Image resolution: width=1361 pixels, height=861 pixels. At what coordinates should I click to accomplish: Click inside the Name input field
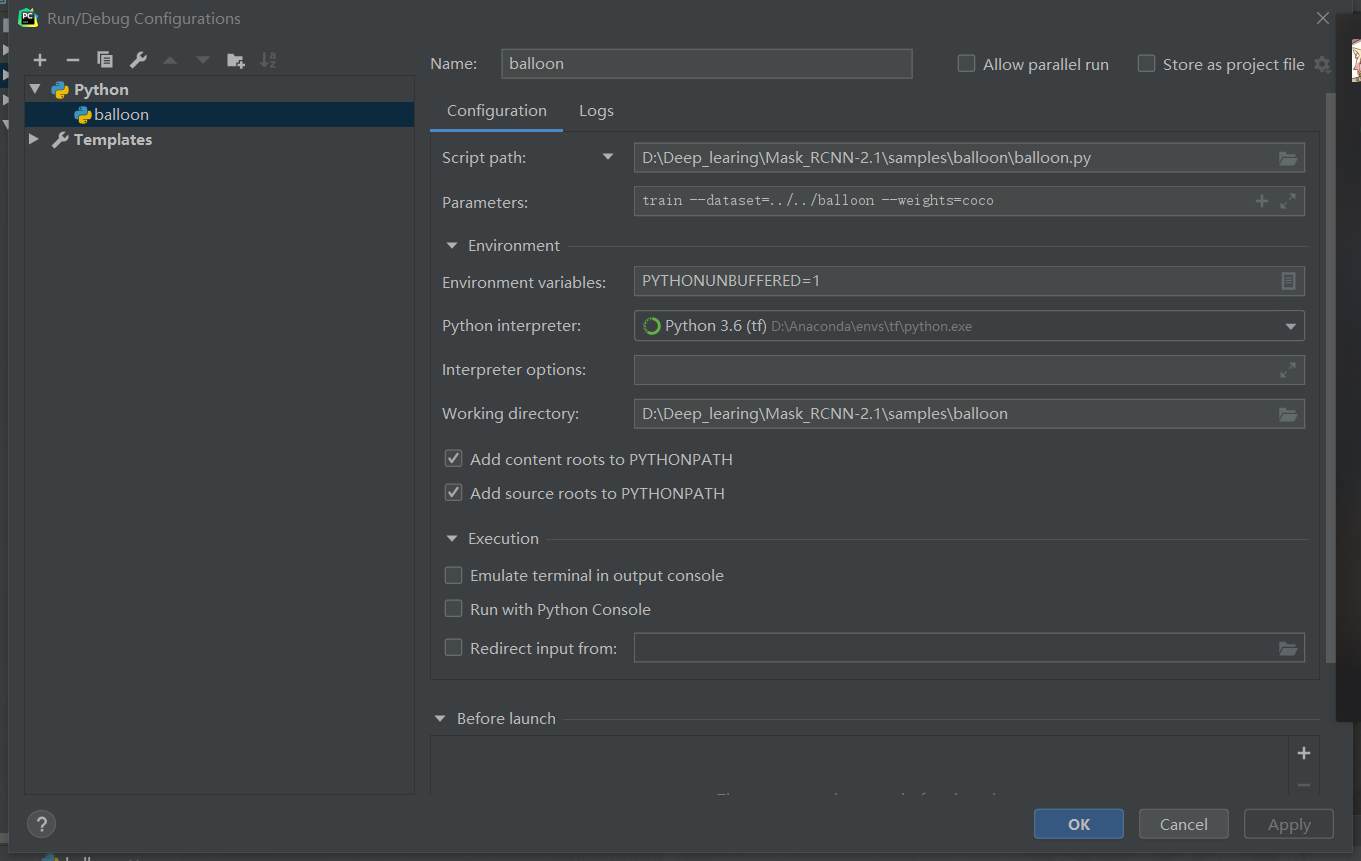coord(706,64)
